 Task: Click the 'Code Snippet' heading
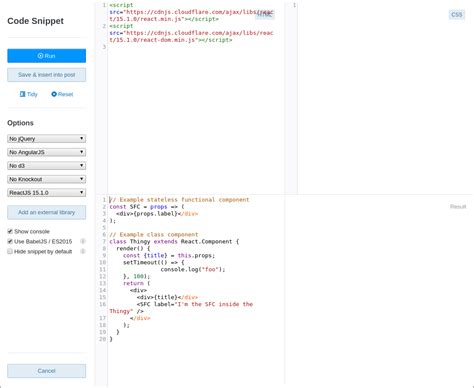35,21
